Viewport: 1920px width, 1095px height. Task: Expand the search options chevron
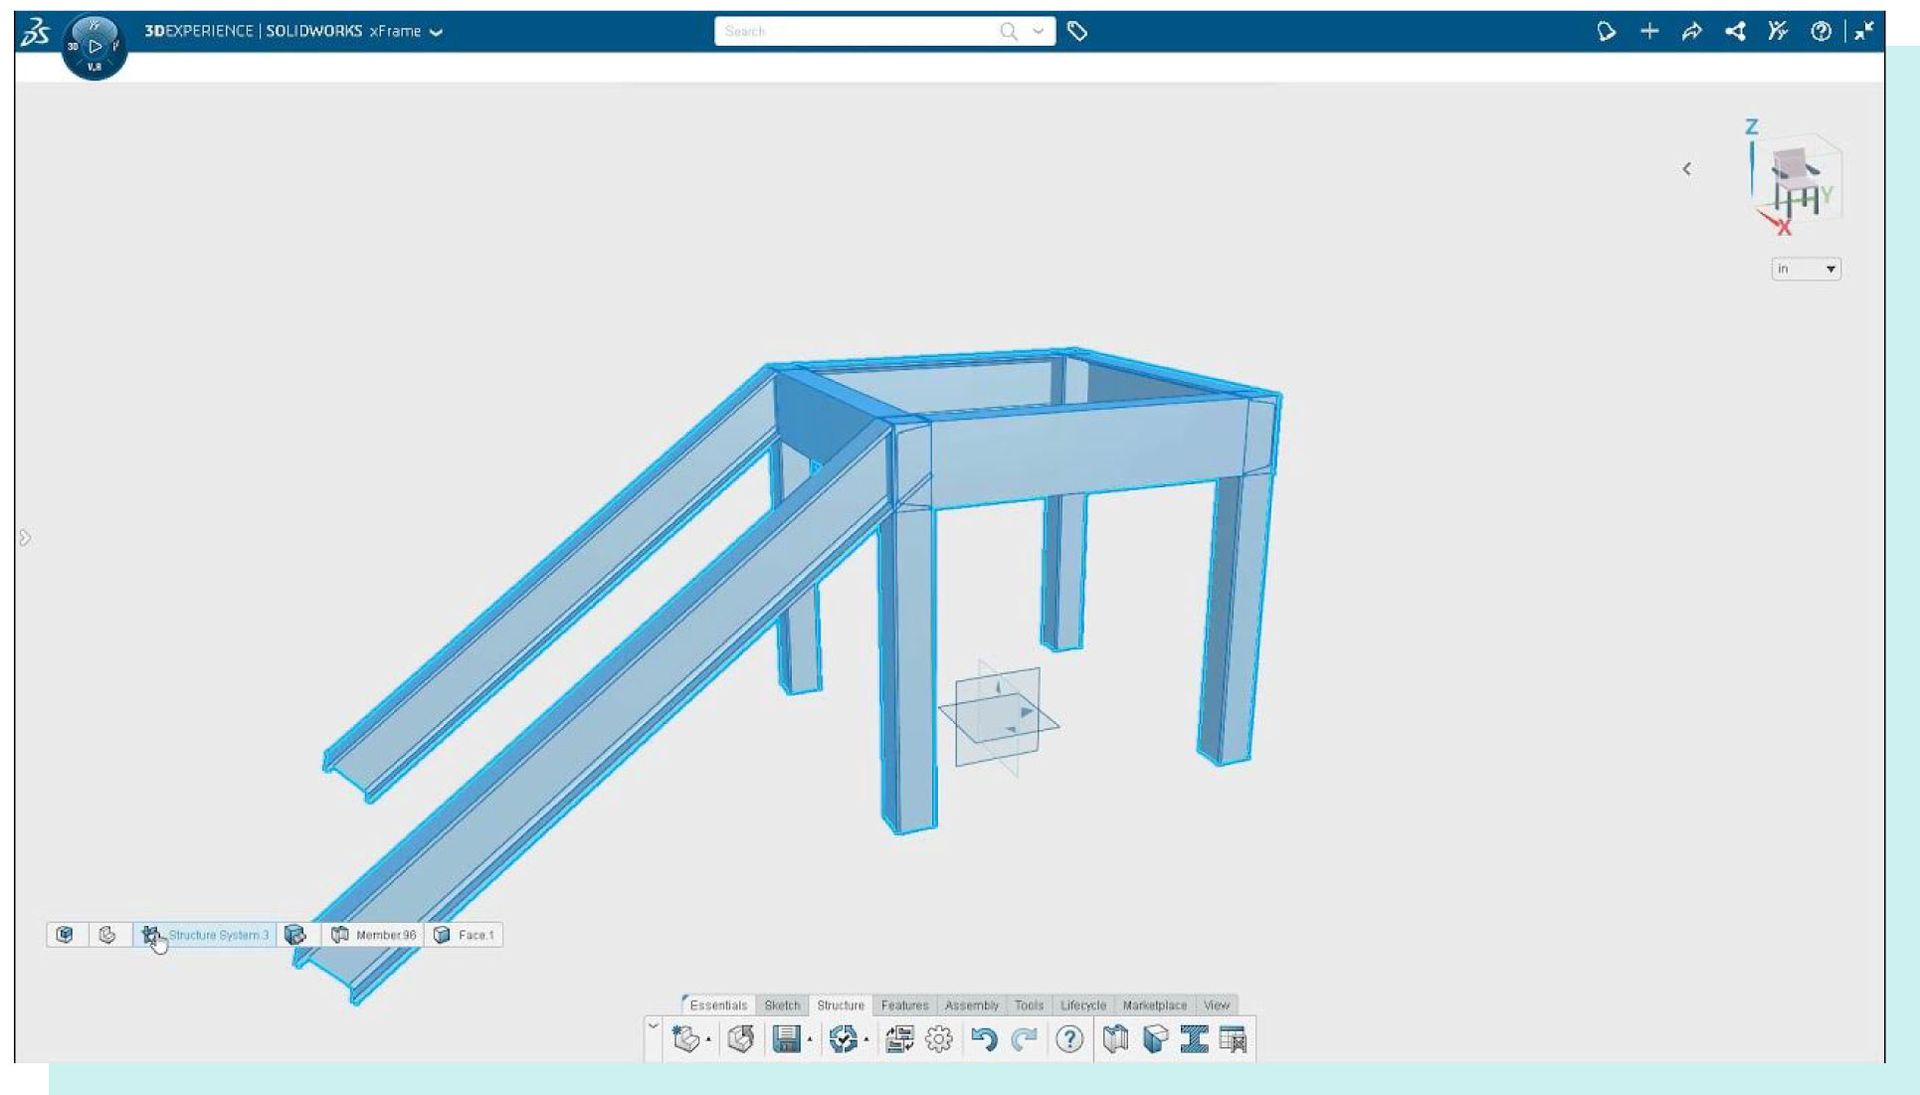(x=1038, y=32)
